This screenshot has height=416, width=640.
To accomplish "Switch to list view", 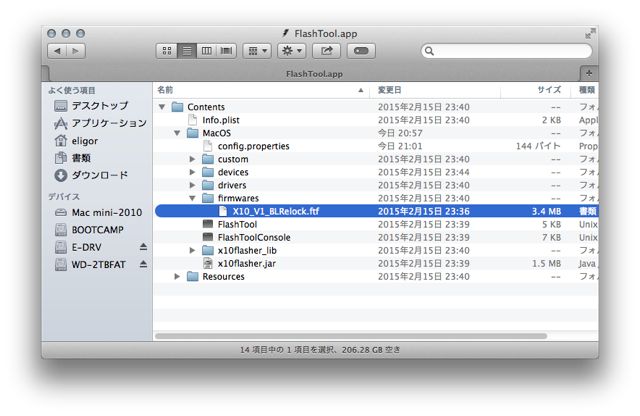I will coord(187,51).
